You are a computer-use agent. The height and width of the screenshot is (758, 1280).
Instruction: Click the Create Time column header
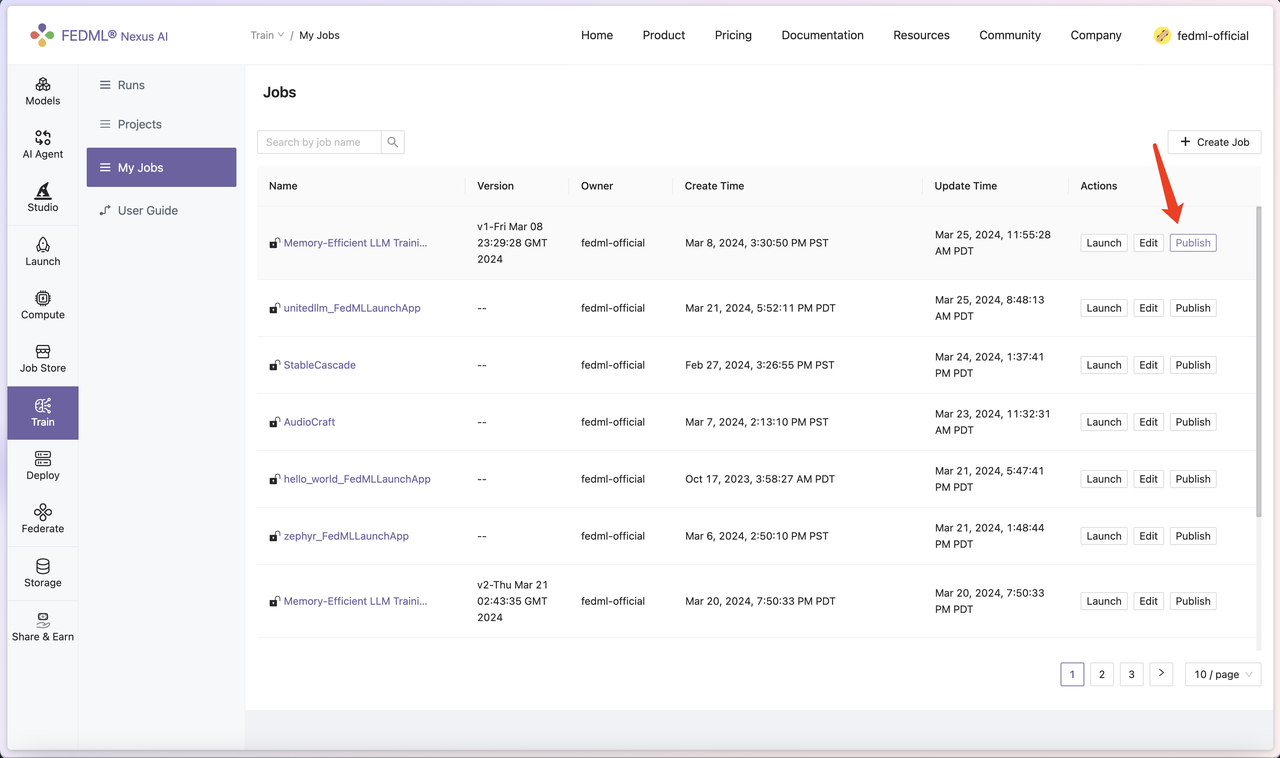click(714, 186)
